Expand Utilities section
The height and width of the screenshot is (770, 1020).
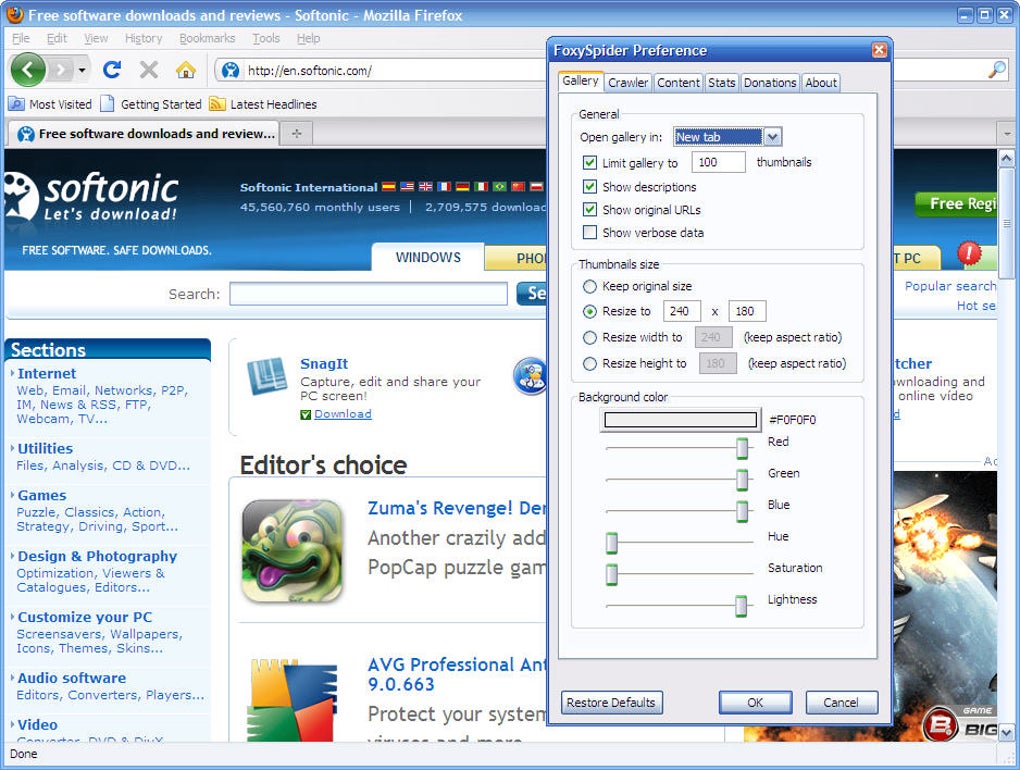(x=45, y=448)
